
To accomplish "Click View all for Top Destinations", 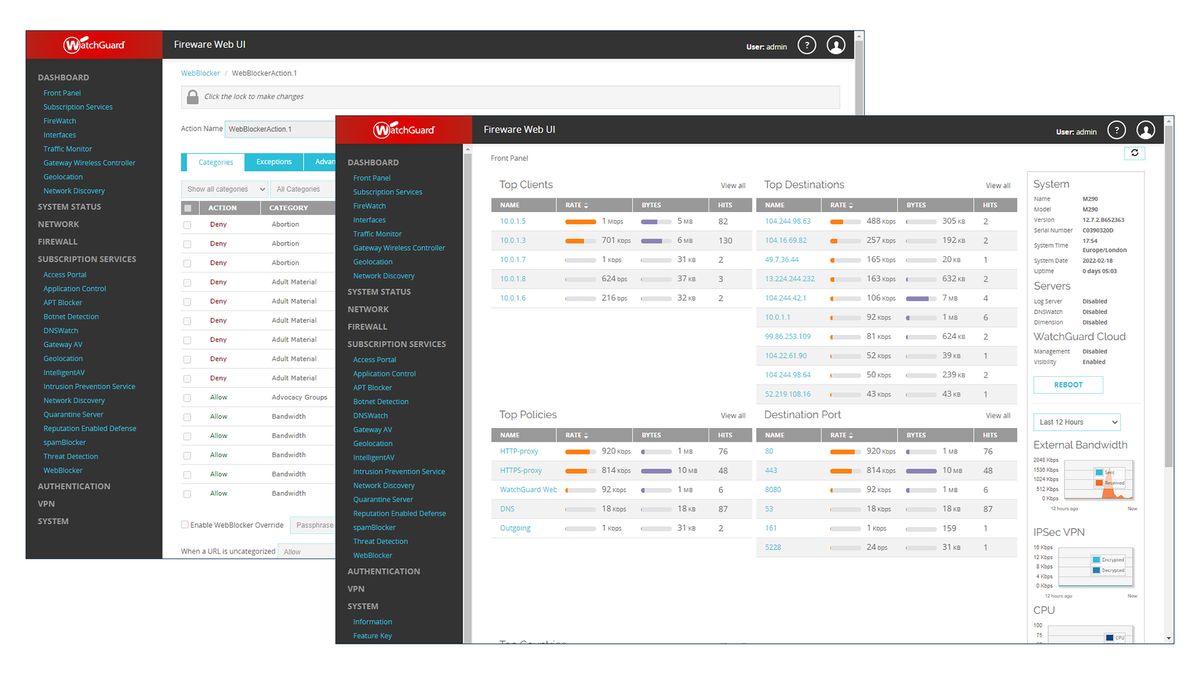I will point(998,185).
